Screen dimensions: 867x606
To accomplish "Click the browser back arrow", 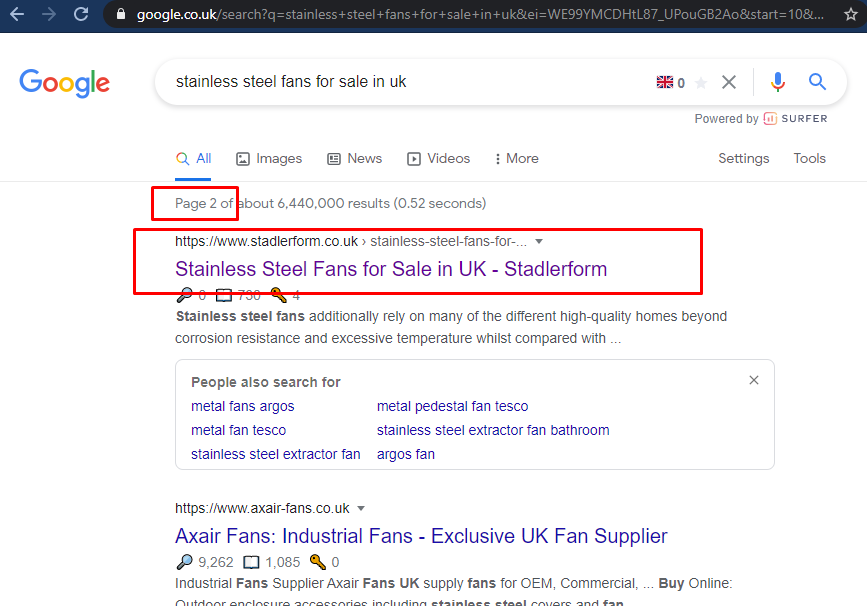I will click(x=17, y=14).
